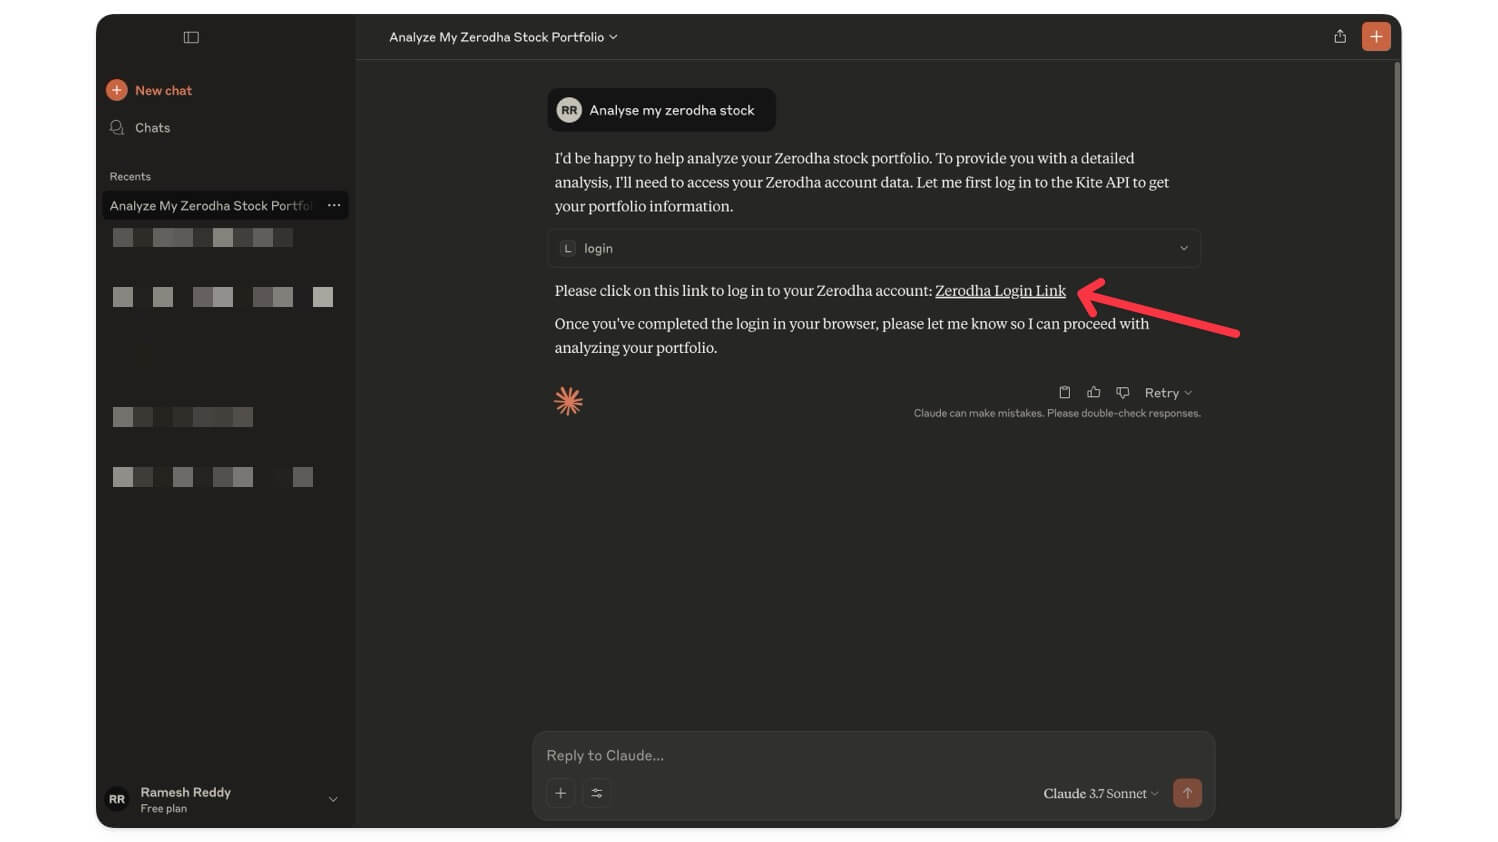Expand the login tool call block

(x=874, y=248)
